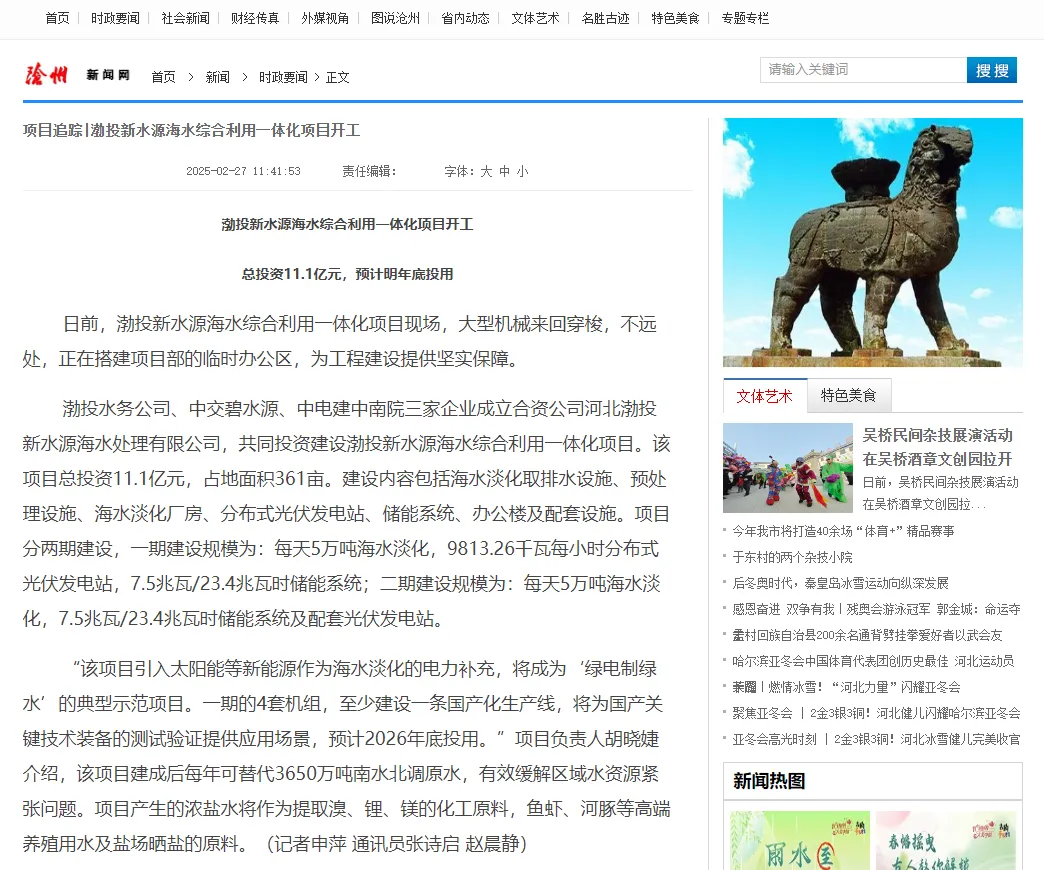Visit 名胜古迹 section

(605, 18)
